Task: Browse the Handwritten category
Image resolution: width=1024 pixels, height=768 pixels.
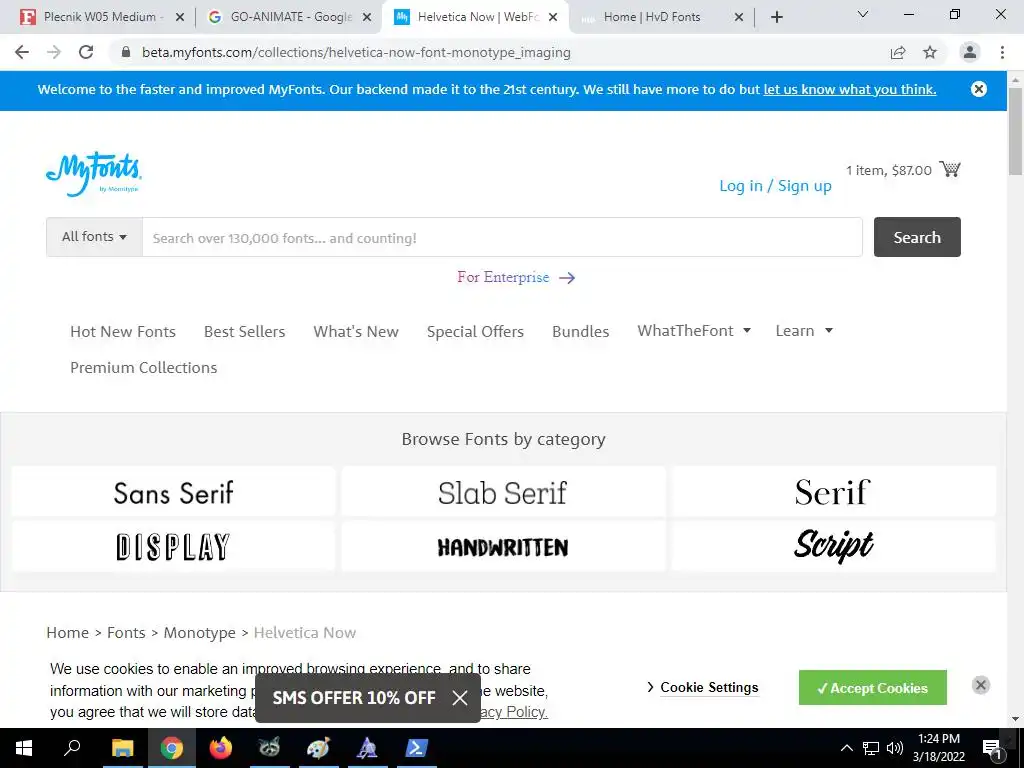Action: [x=503, y=546]
